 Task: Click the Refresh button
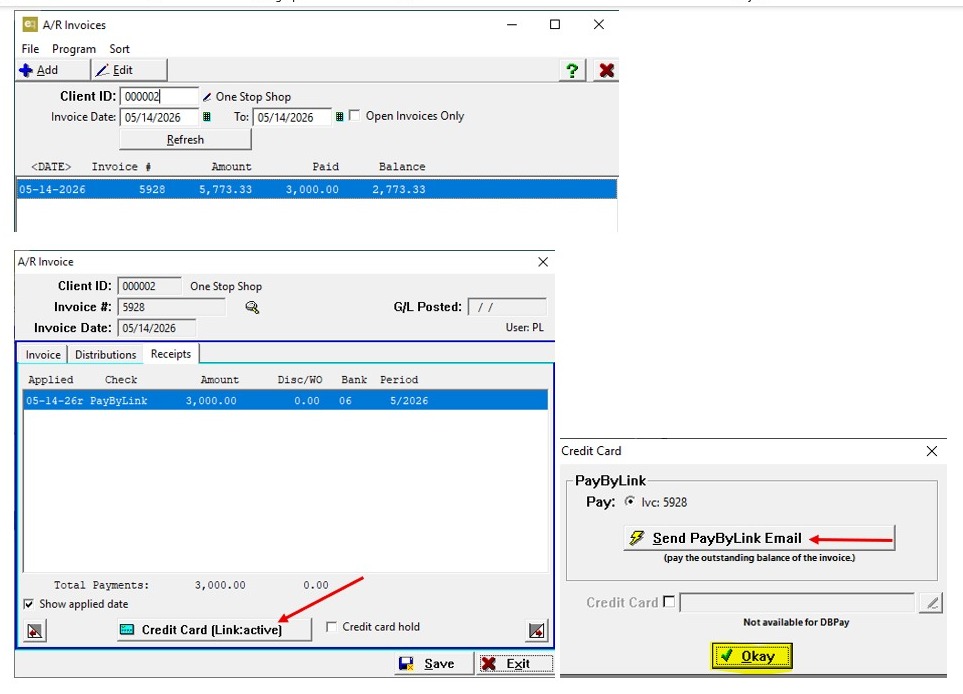(185, 139)
